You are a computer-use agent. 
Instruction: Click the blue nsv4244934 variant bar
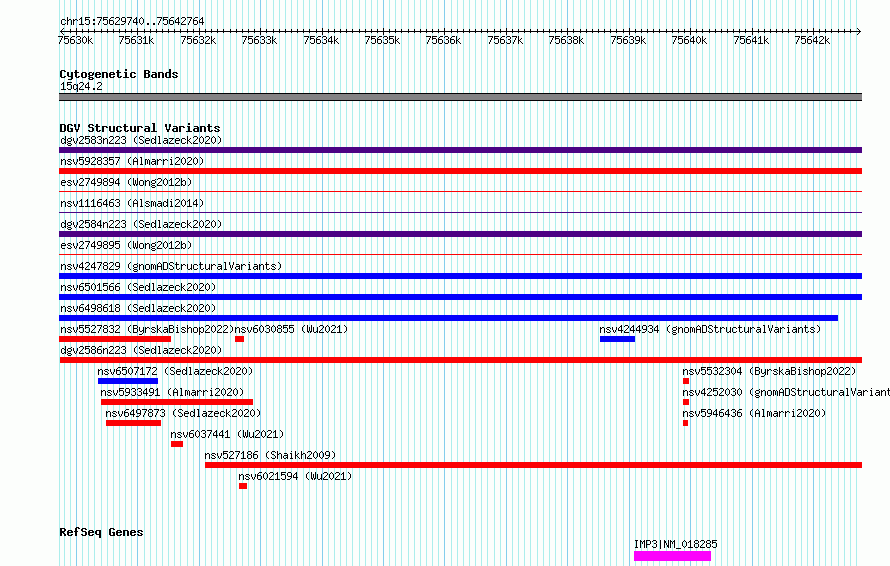[x=618, y=339]
